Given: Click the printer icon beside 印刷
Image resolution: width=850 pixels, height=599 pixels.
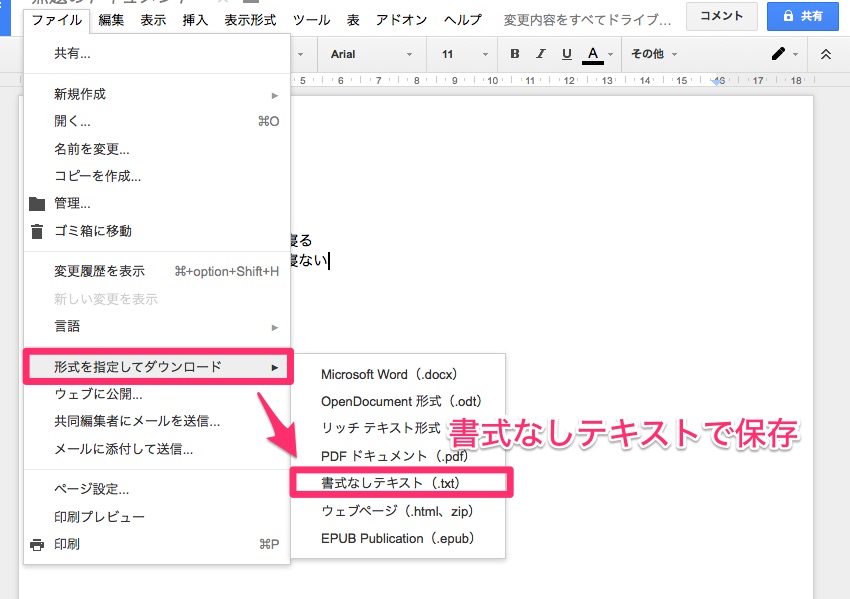Looking at the screenshot, I should [x=37, y=544].
